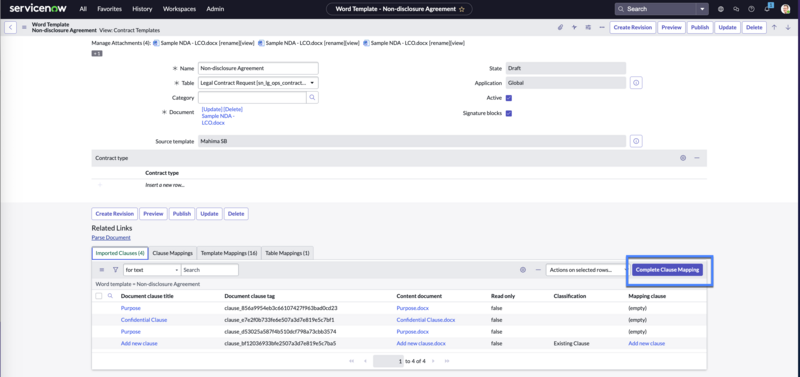Viewport: 800px width, 377px height.
Task: Switch to Template Mappings (16) tab
Action: (x=229, y=253)
